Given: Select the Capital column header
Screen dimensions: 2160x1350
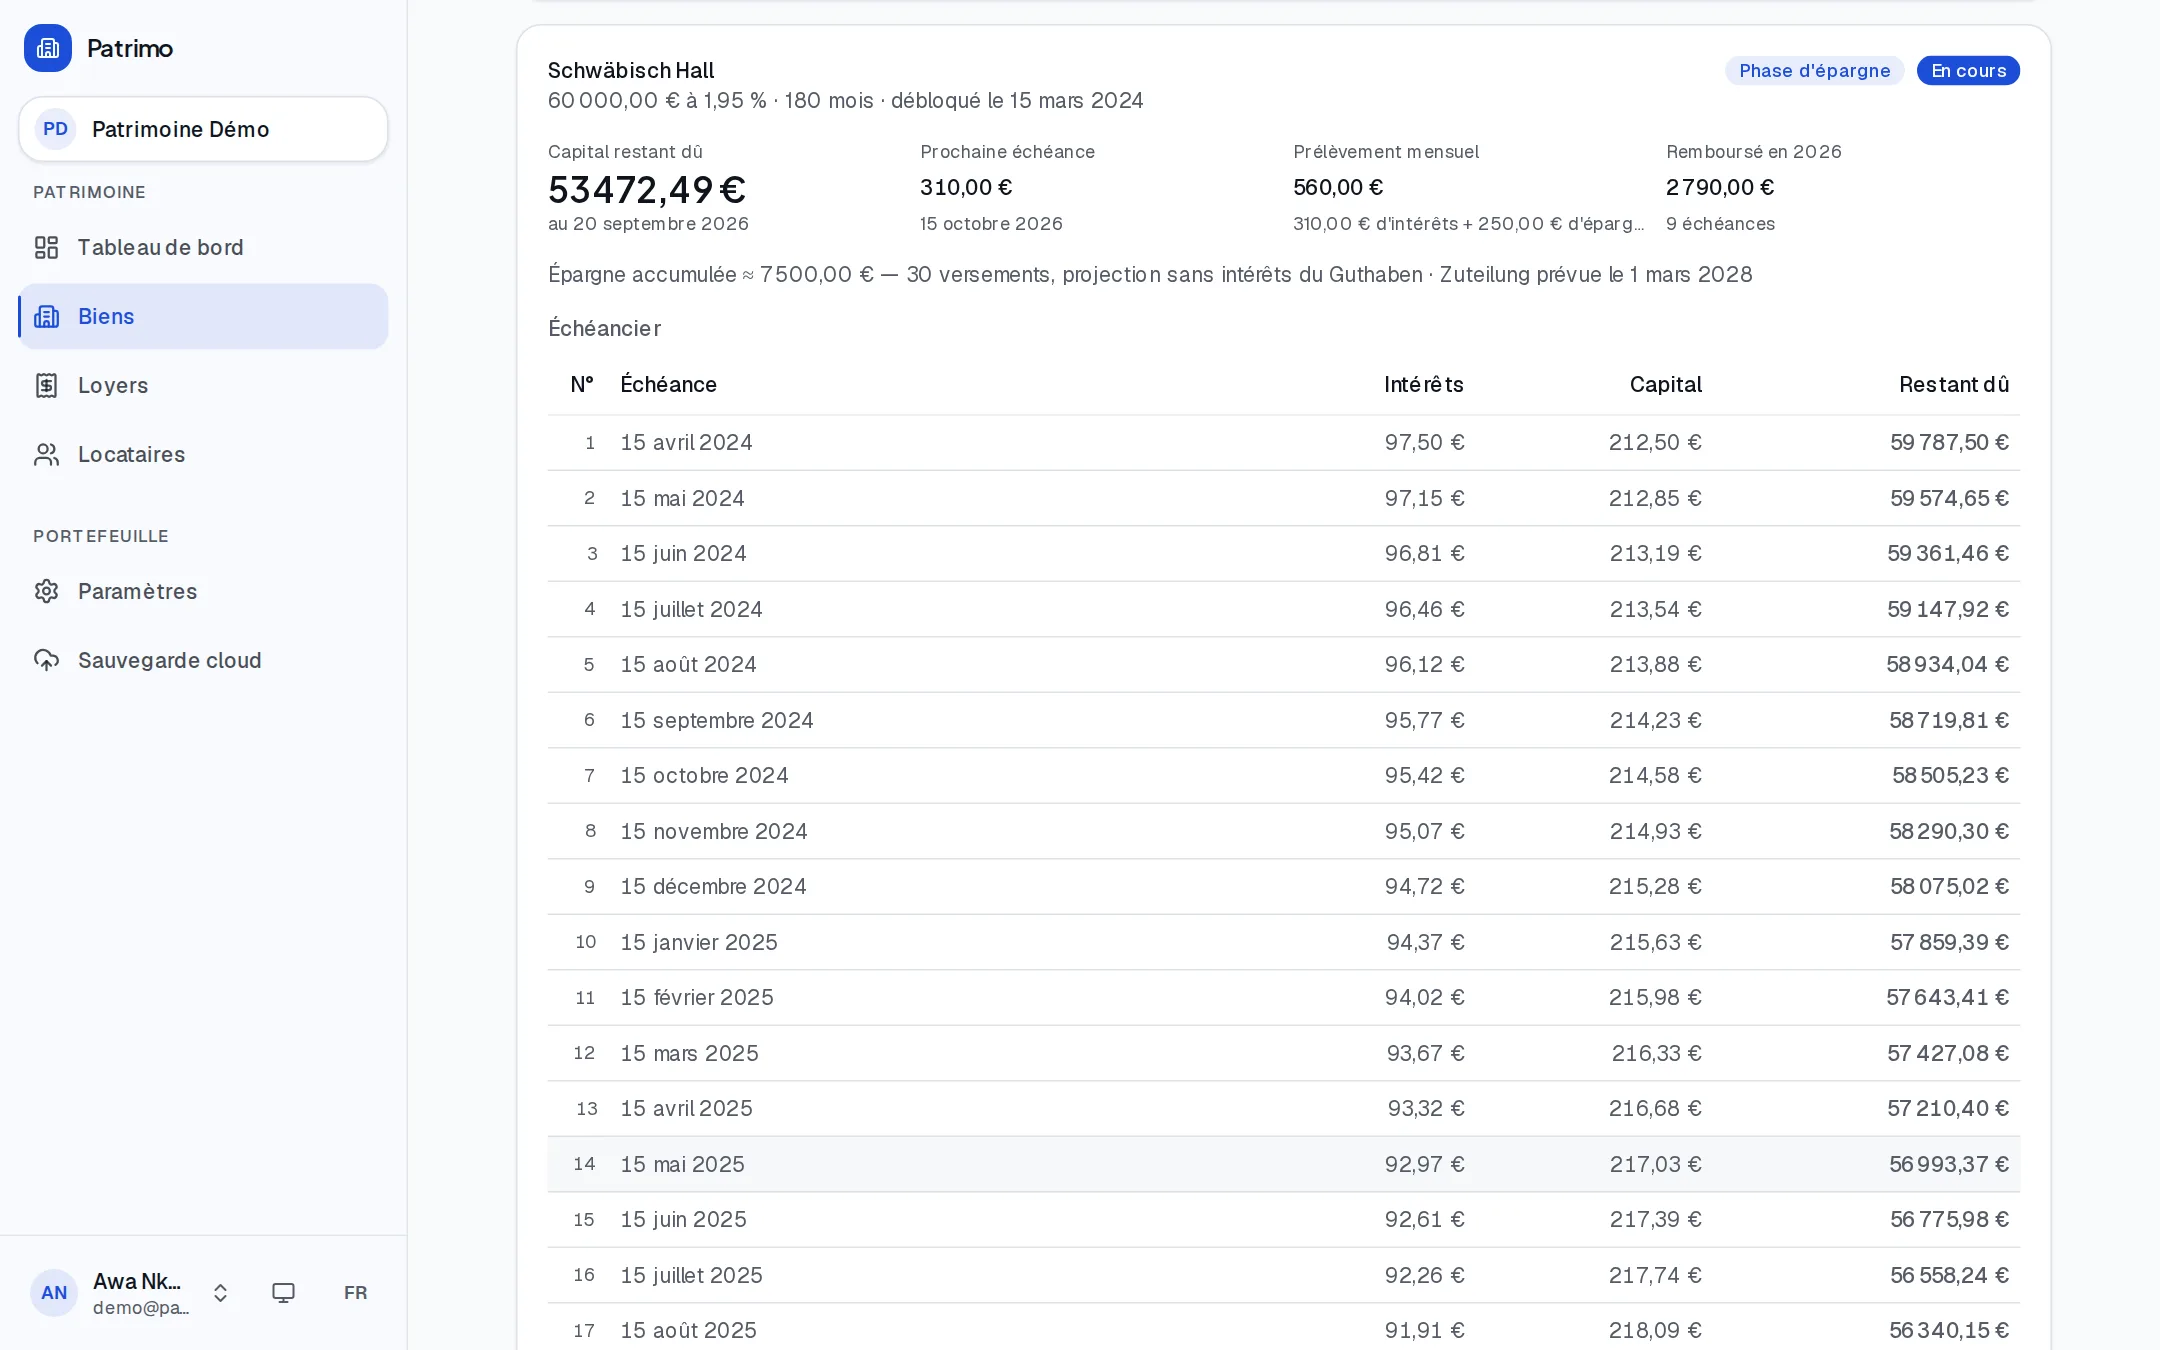Looking at the screenshot, I should (1665, 384).
